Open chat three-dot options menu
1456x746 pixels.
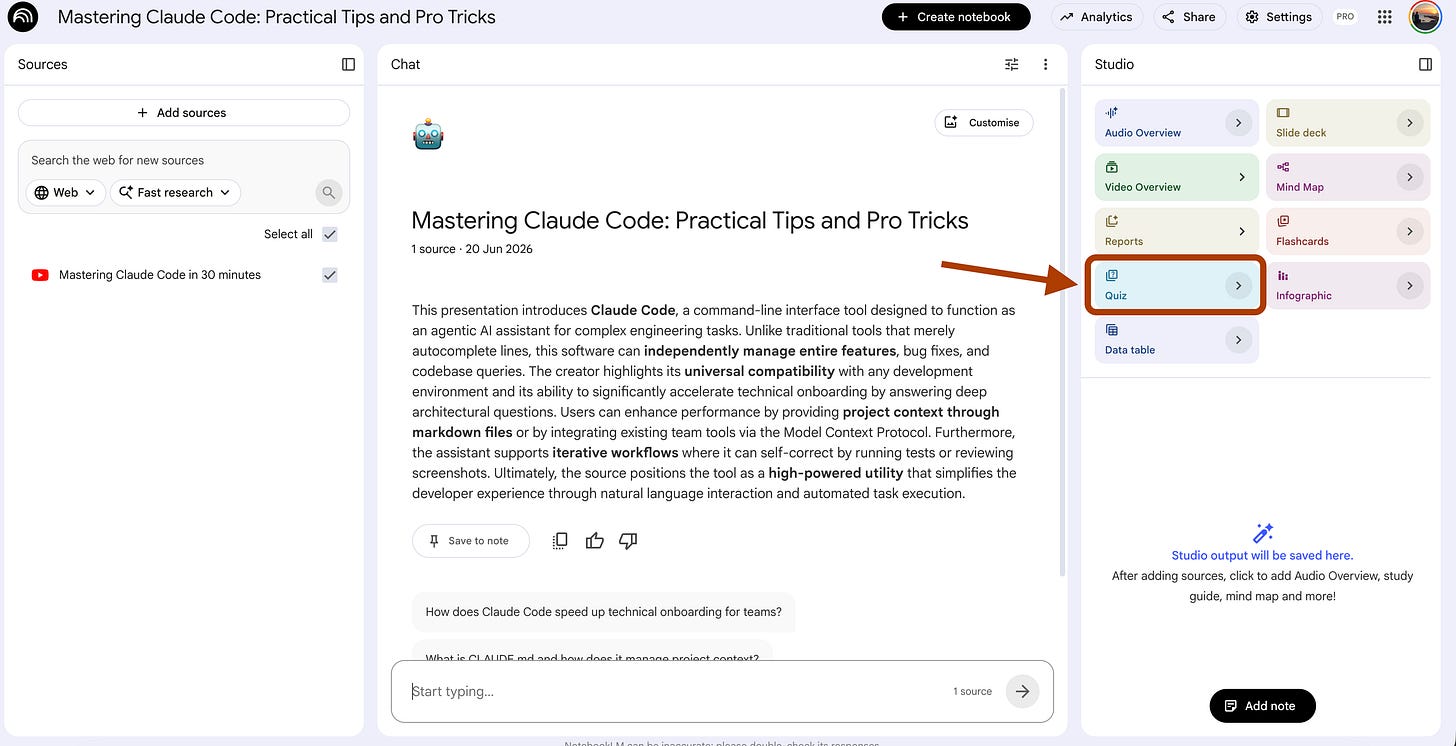point(1045,64)
